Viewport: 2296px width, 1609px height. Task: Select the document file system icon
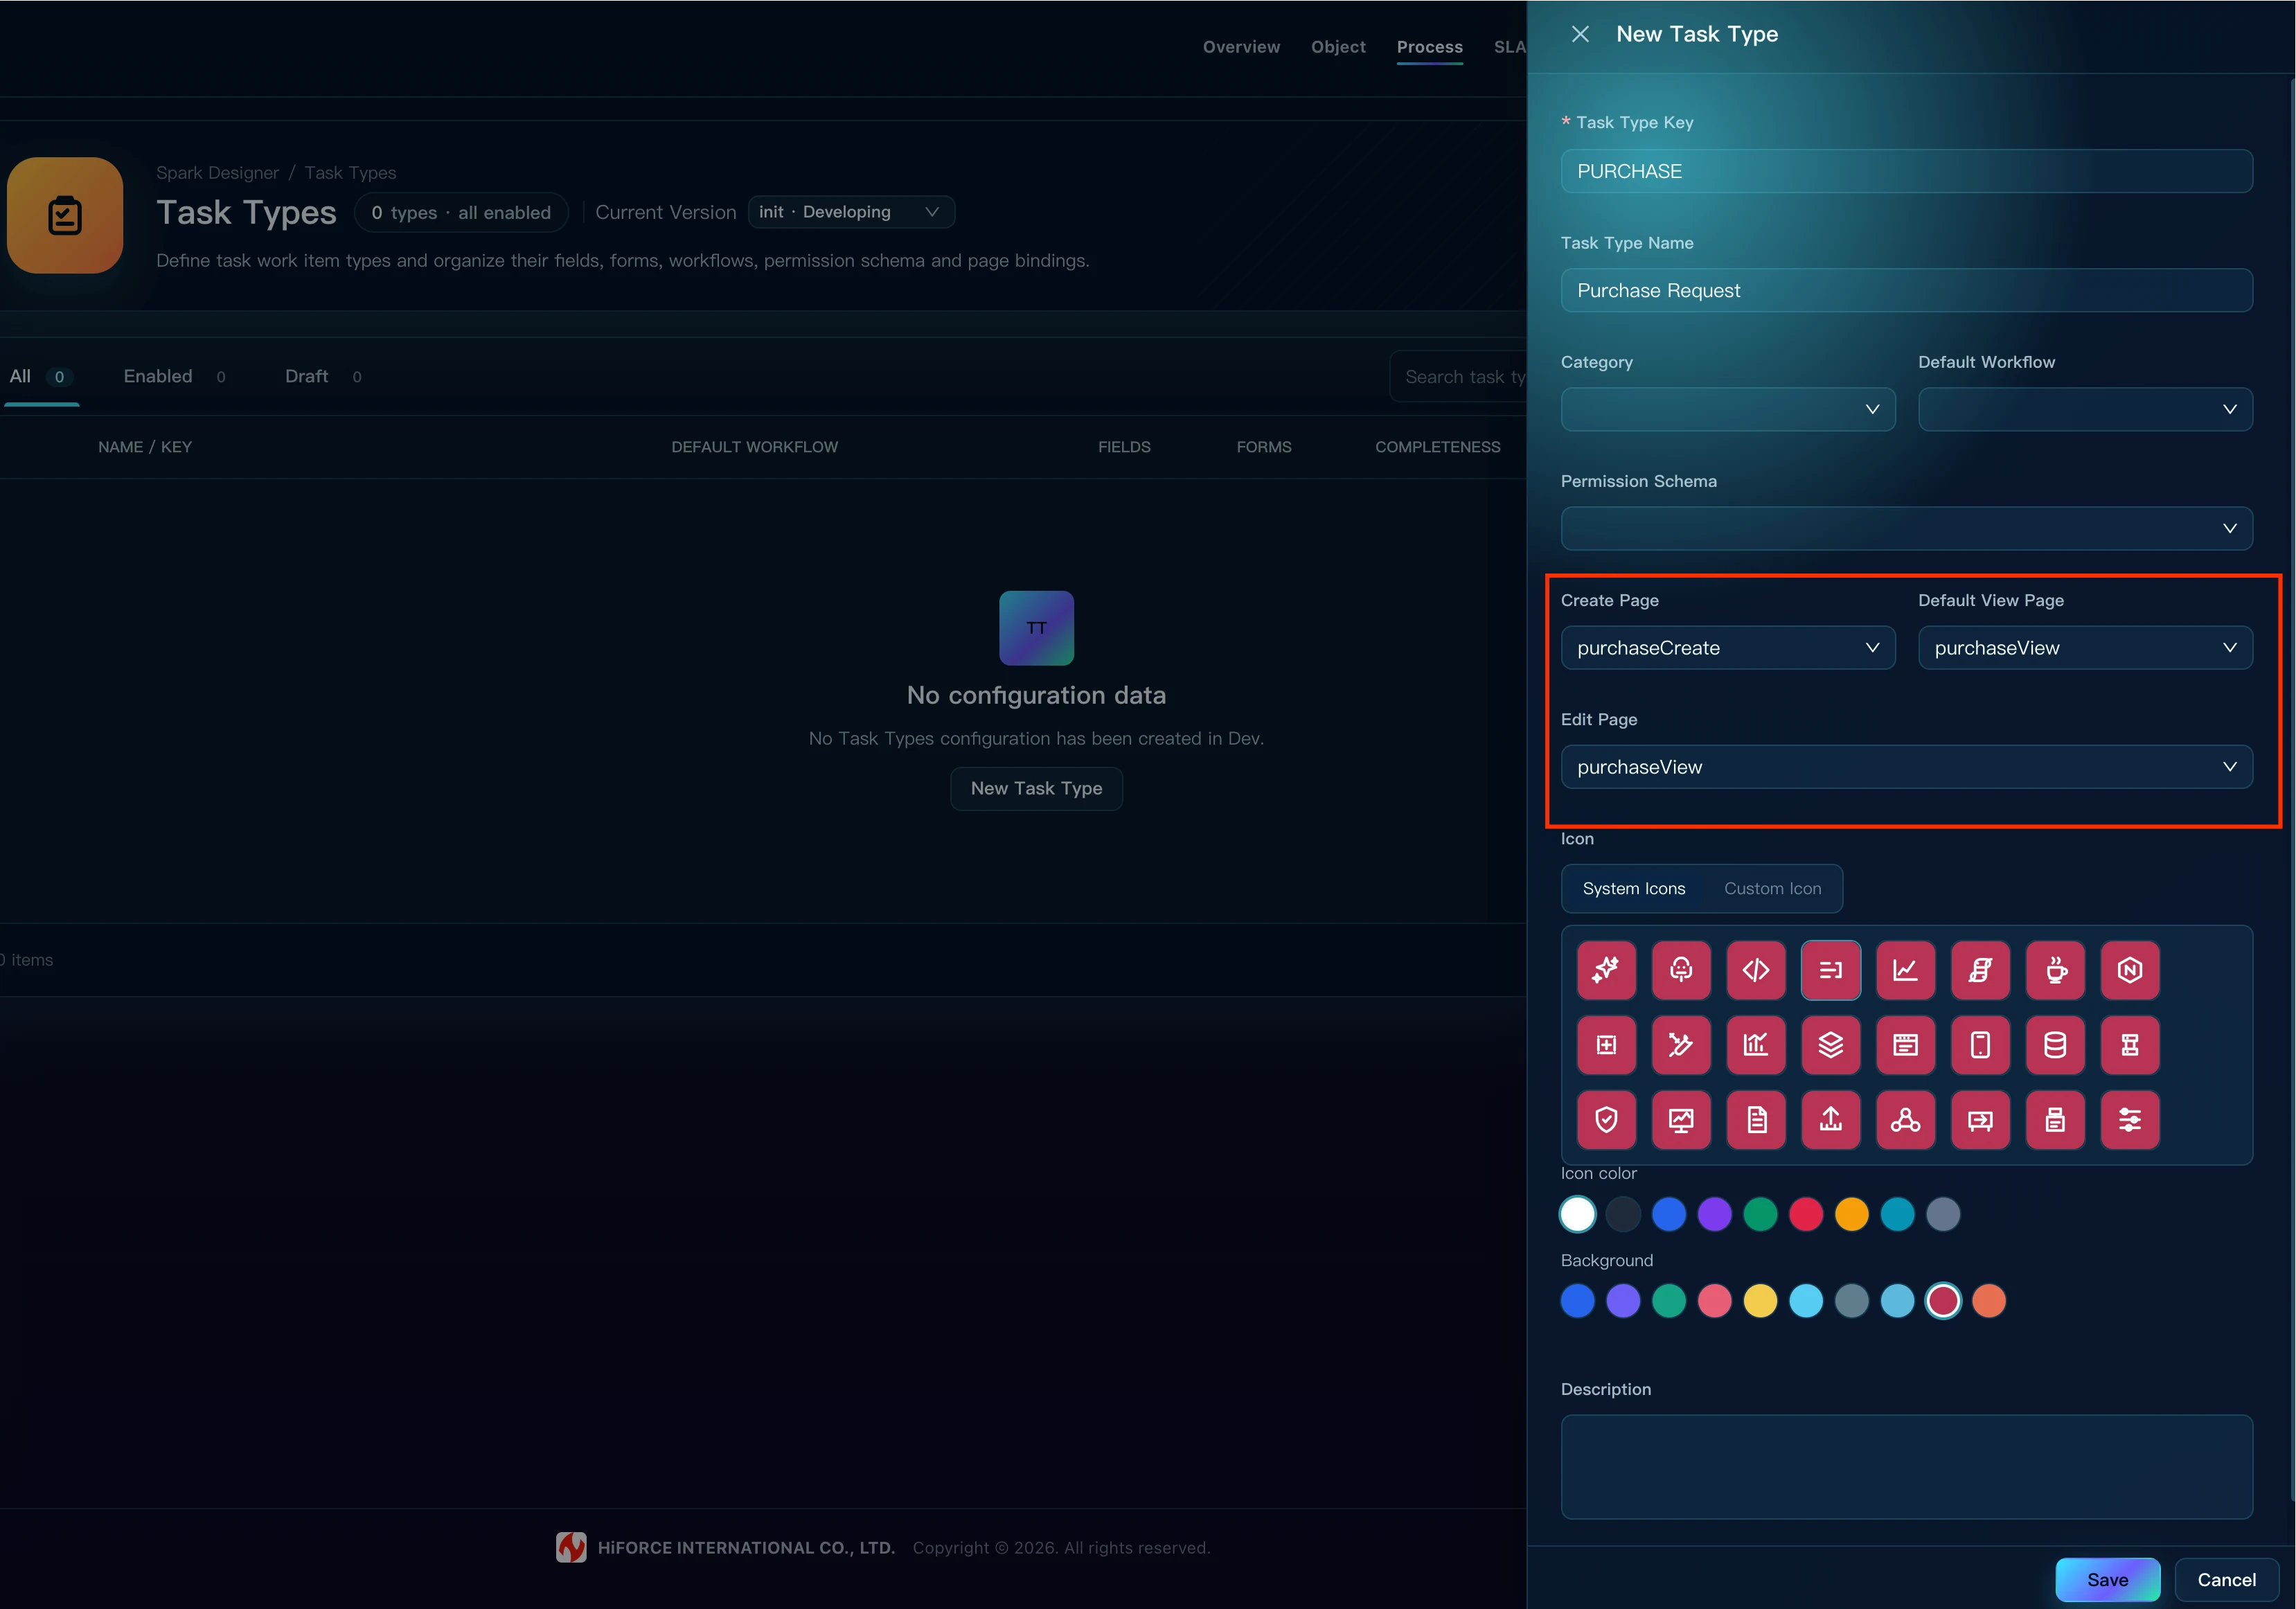coord(1756,1119)
